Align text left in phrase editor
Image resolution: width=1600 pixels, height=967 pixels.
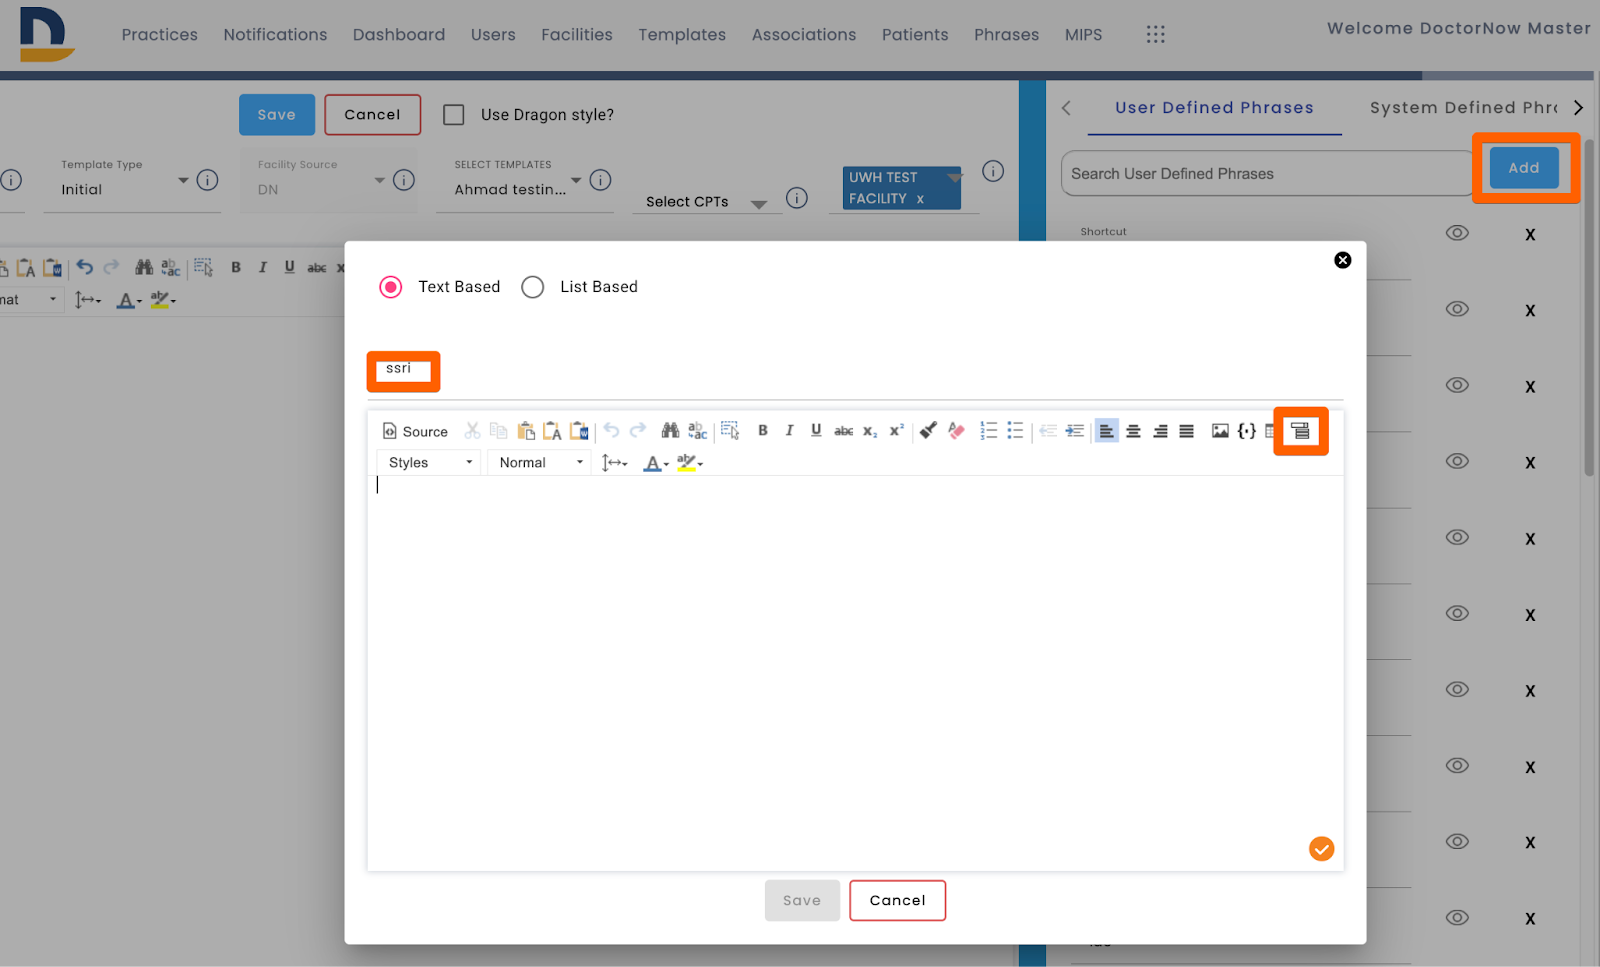[x=1107, y=431]
